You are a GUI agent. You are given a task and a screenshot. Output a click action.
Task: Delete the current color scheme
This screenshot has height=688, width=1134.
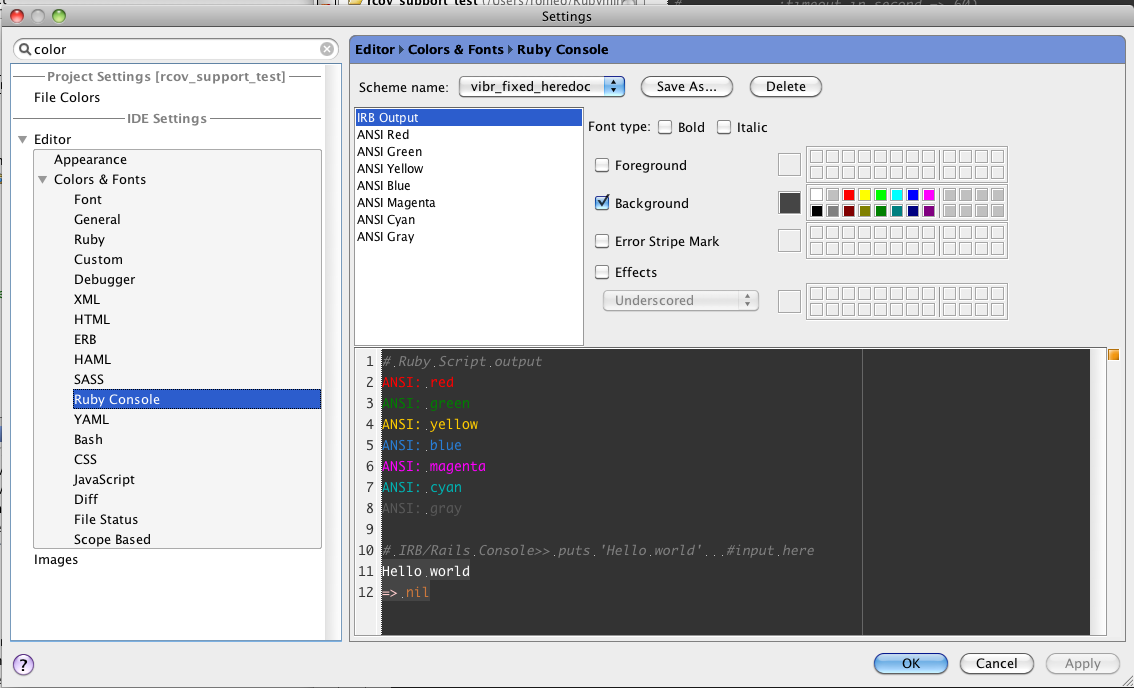(785, 87)
